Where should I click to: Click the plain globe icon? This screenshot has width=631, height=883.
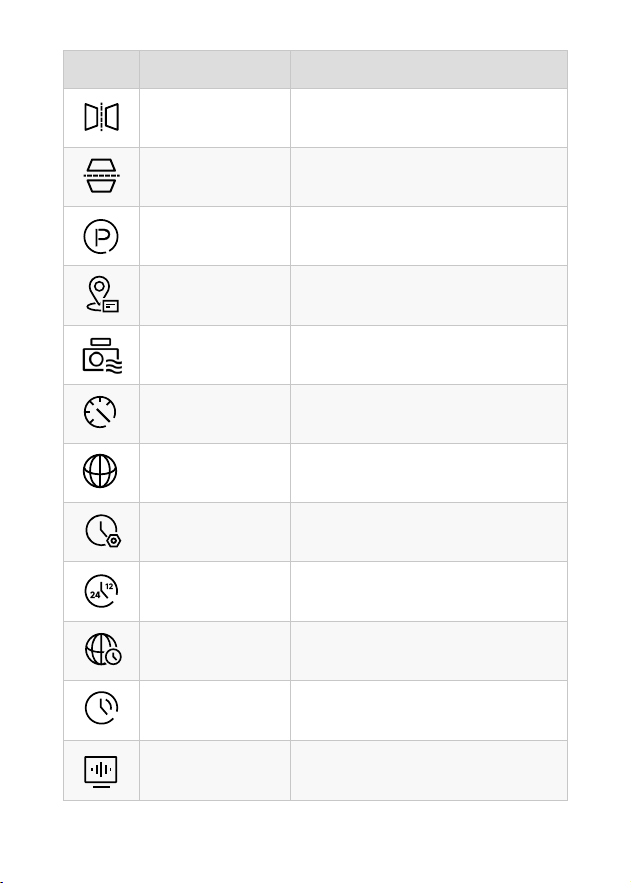point(100,471)
